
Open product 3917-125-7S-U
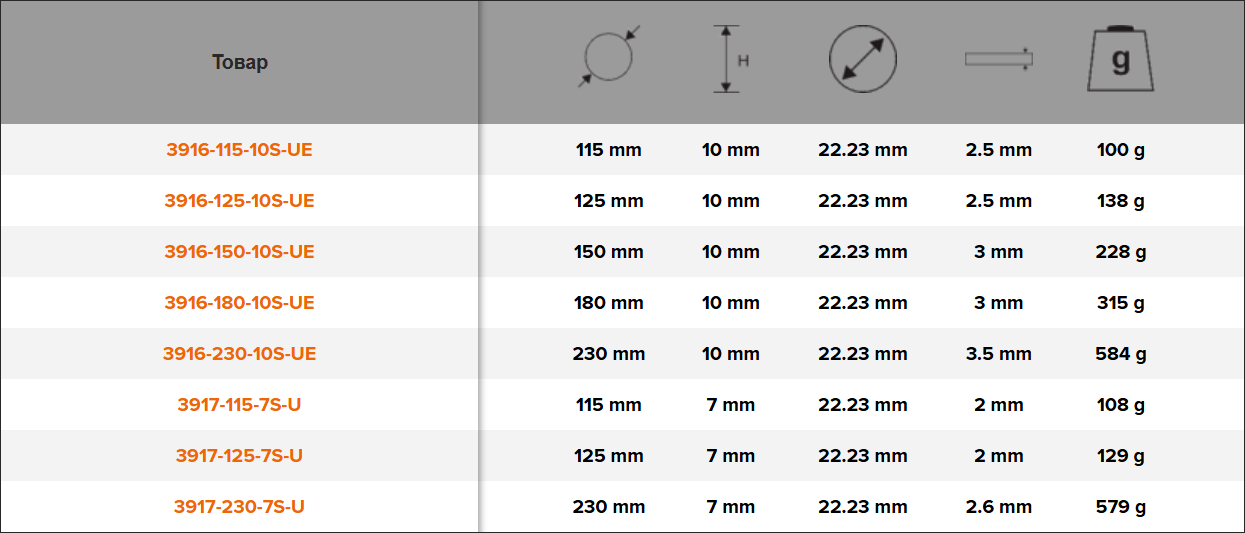239,456
